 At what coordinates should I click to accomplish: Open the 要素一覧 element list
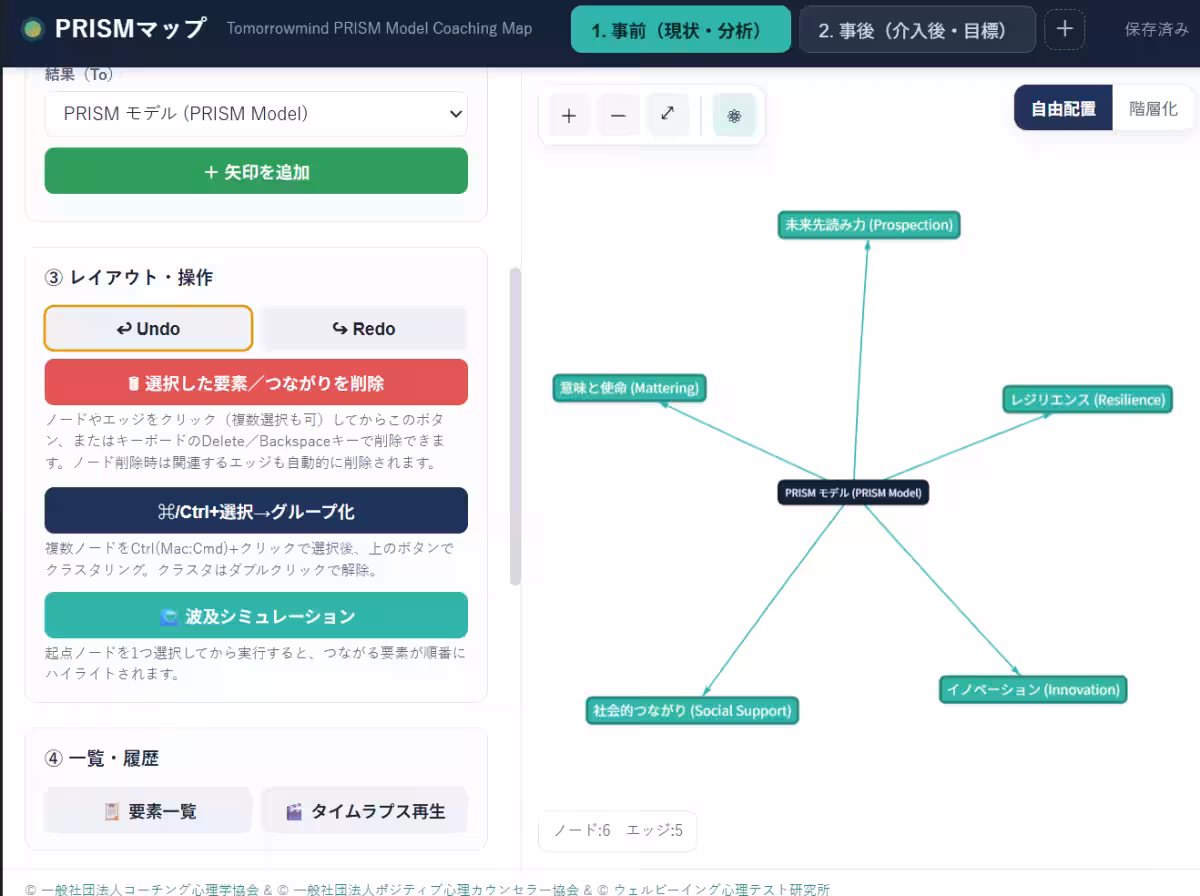[149, 811]
